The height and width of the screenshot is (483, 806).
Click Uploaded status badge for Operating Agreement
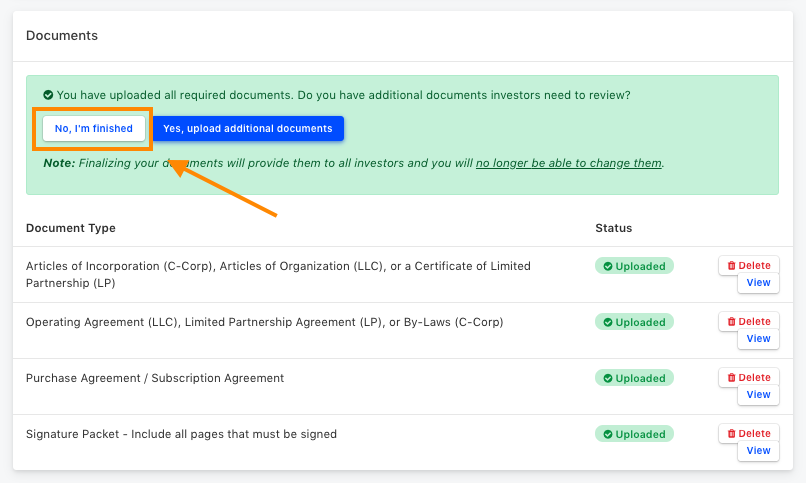[x=634, y=322]
